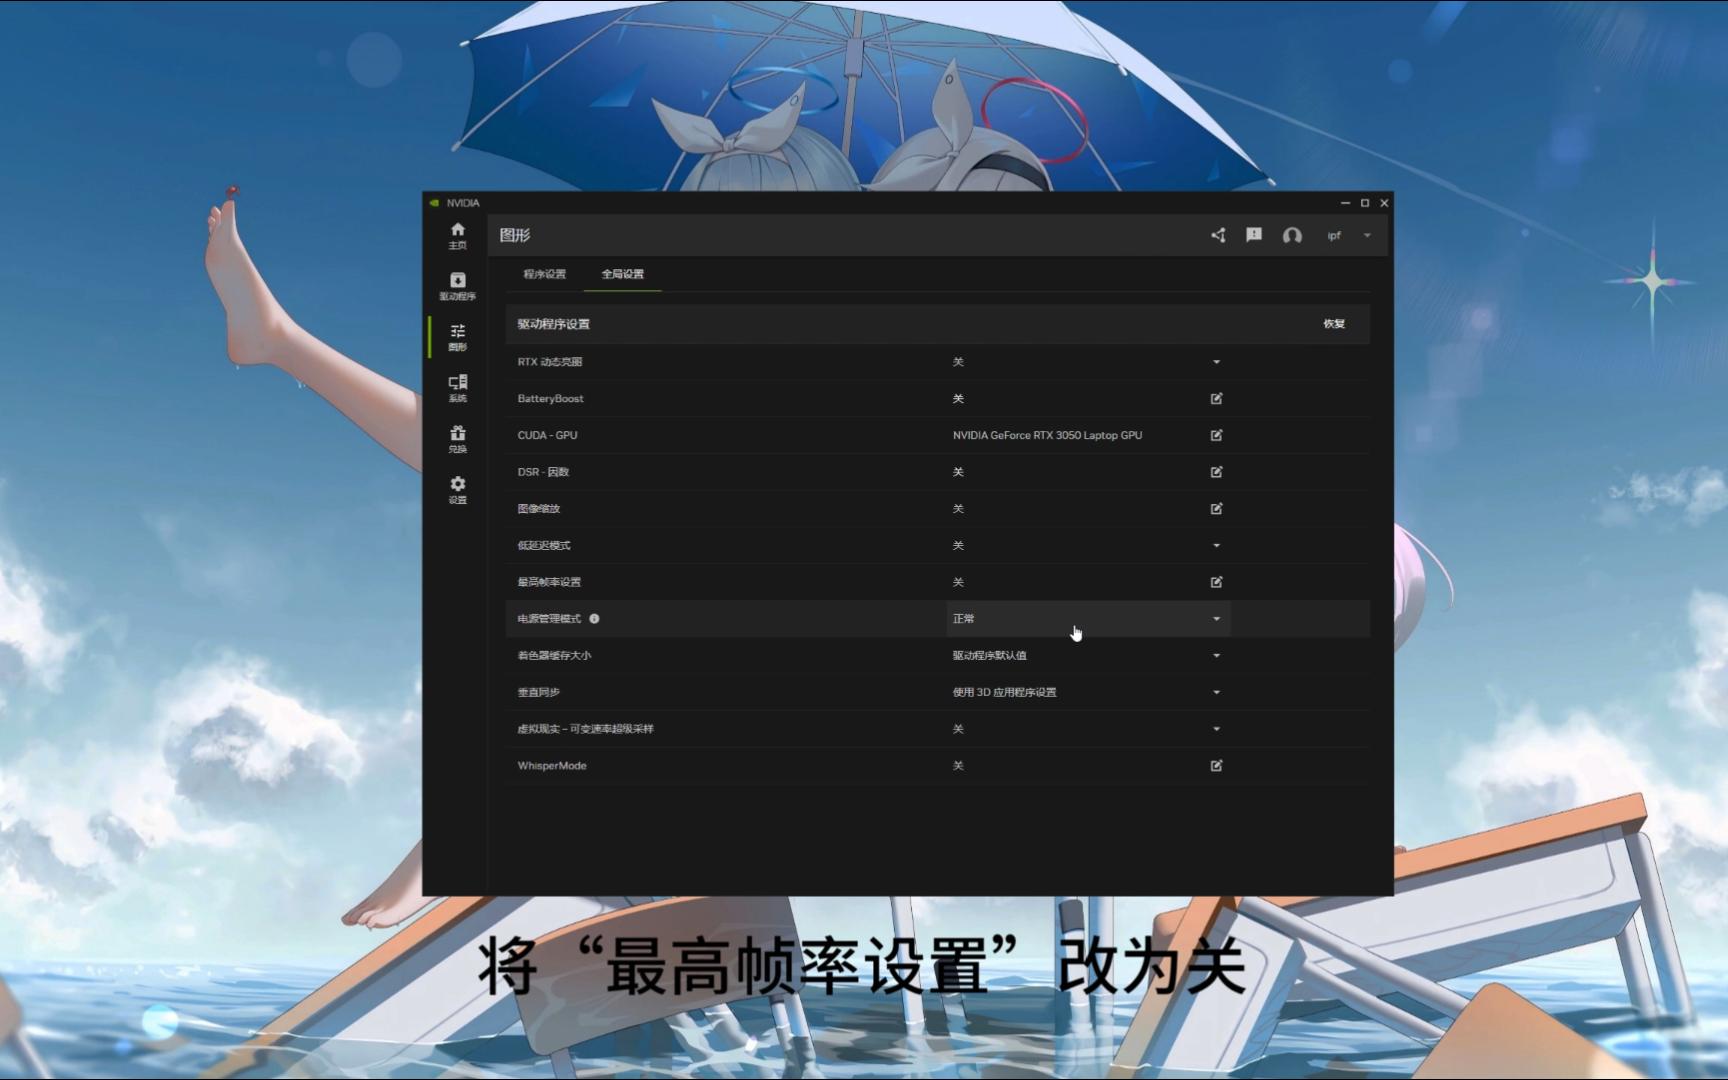The image size is (1728, 1080).
Task: Open the 低延迟模式 dropdown
Action: click(1217, 545)
